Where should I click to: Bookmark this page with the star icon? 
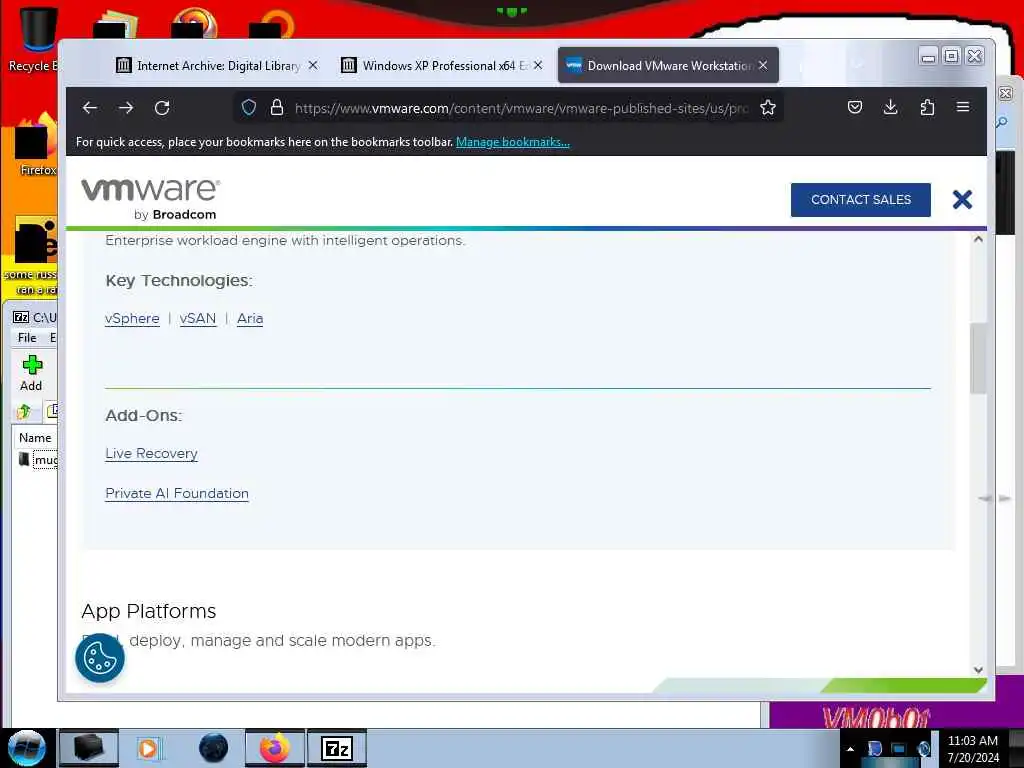click(768, 107)
